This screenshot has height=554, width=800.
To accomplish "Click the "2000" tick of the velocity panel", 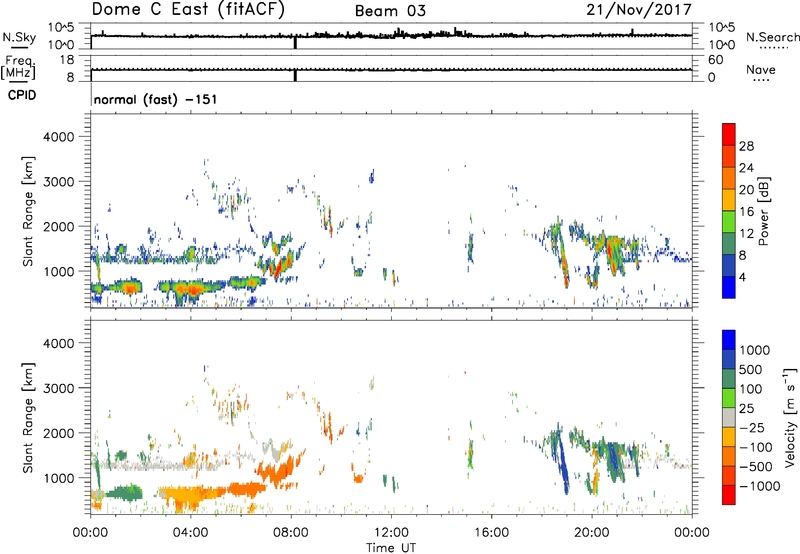I will [59, 433].
